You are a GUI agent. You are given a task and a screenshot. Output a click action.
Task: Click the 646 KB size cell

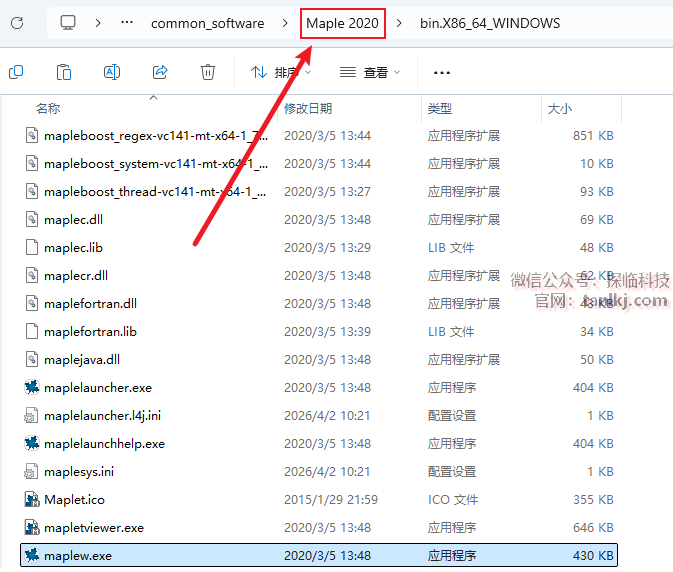(593, 528)
